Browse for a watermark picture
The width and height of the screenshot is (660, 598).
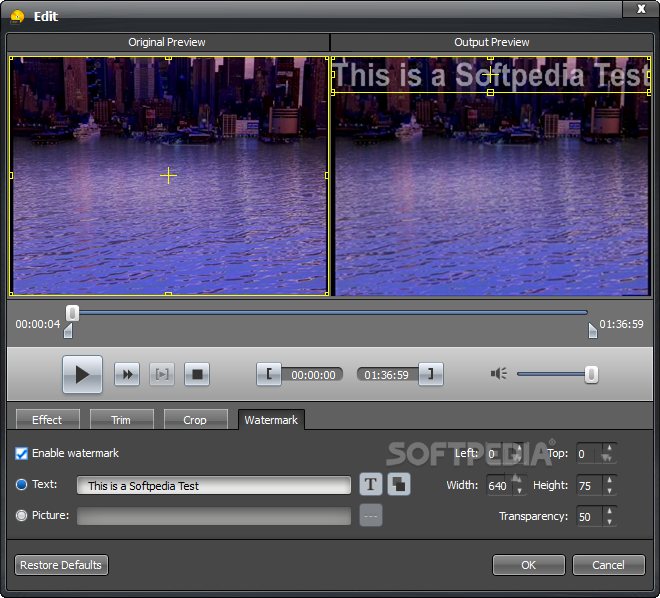pos(371,516)
